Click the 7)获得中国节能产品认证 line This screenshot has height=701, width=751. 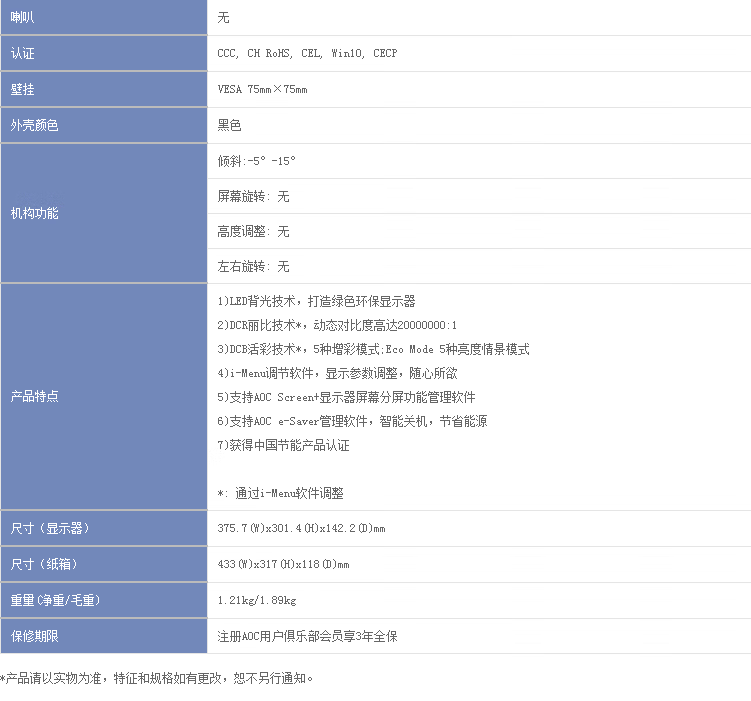point(284,445)
